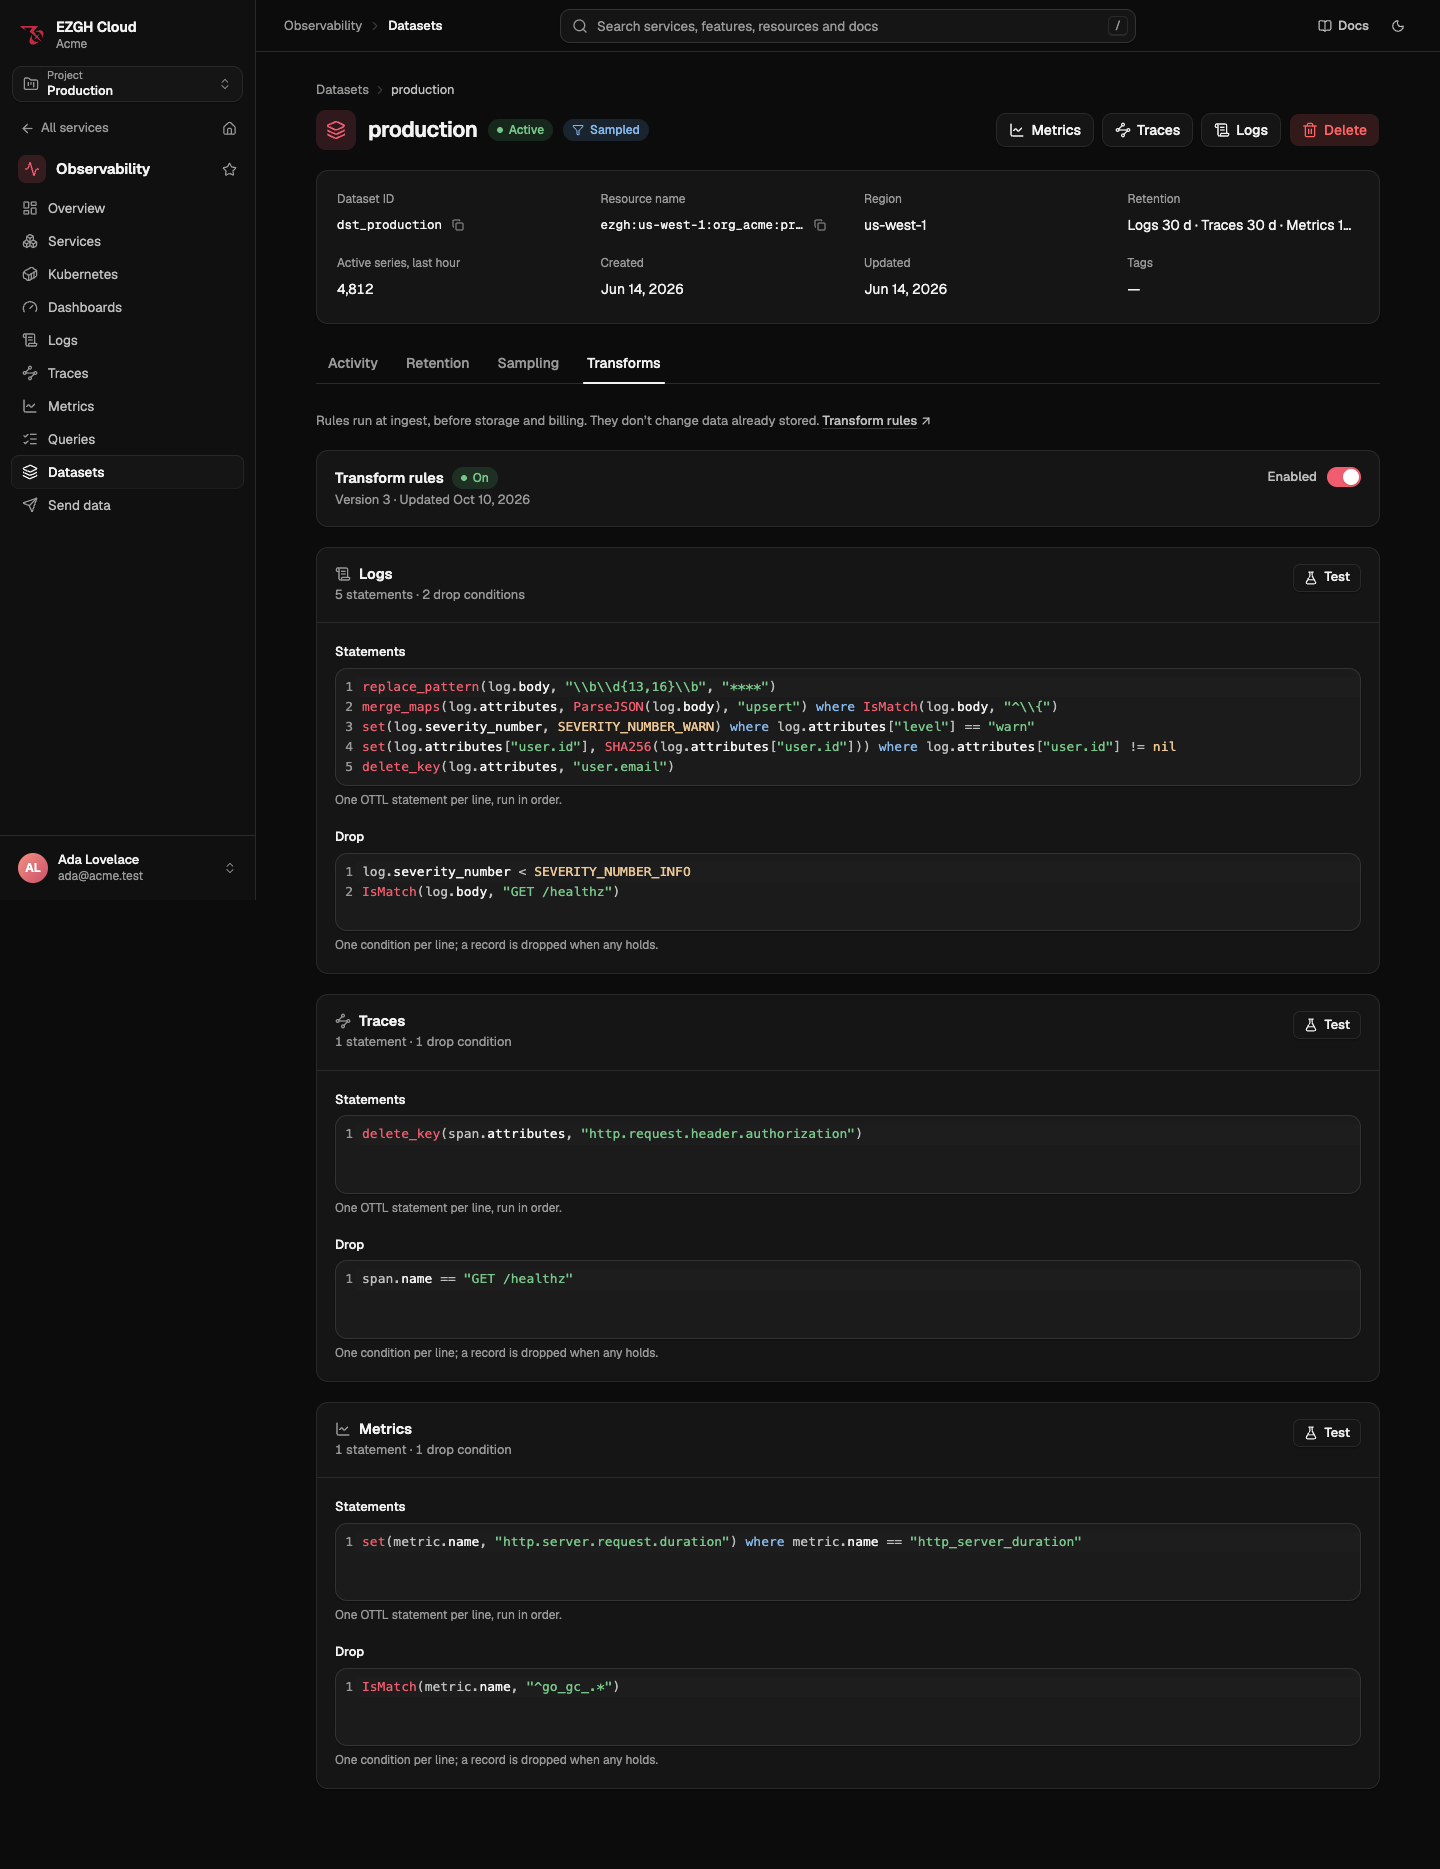The image size is (1440, 1869).
Task: Open Logs in the sidebar
Action: 127,340
